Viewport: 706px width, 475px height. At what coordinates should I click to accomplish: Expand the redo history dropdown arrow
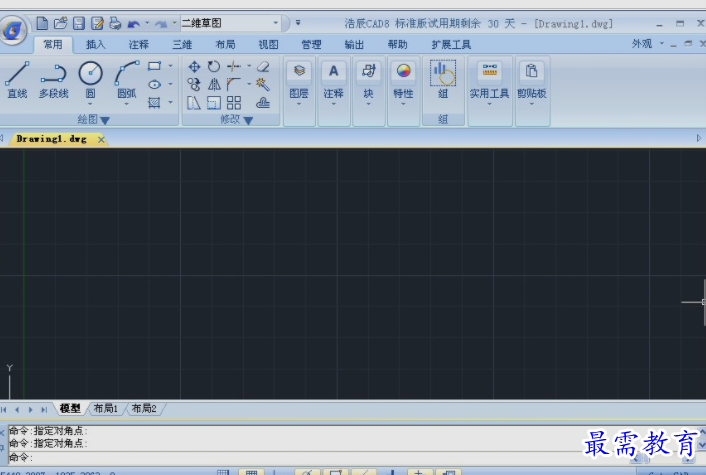click(x=175, y=23)
